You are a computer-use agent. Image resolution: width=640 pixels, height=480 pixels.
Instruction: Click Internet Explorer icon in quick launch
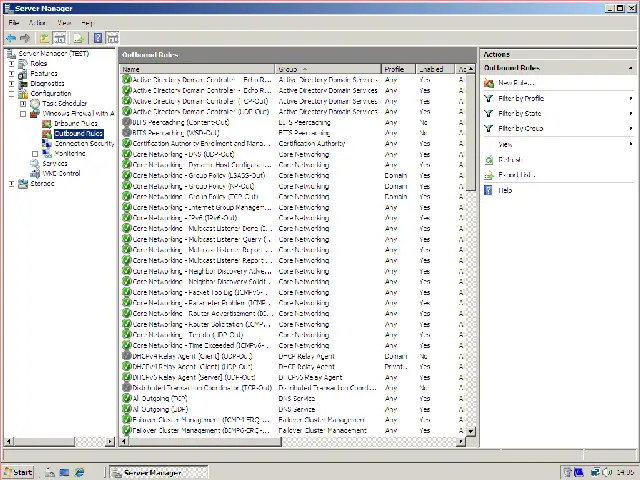point(79,472)
